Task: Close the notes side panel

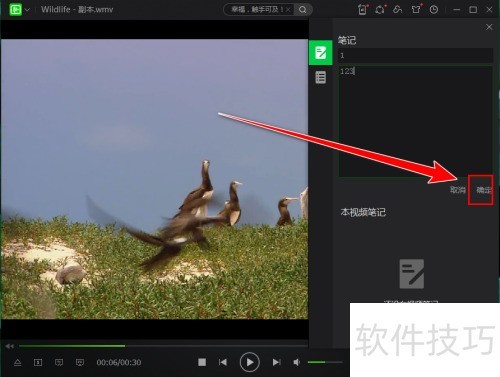Action: (x=489, y=27)
